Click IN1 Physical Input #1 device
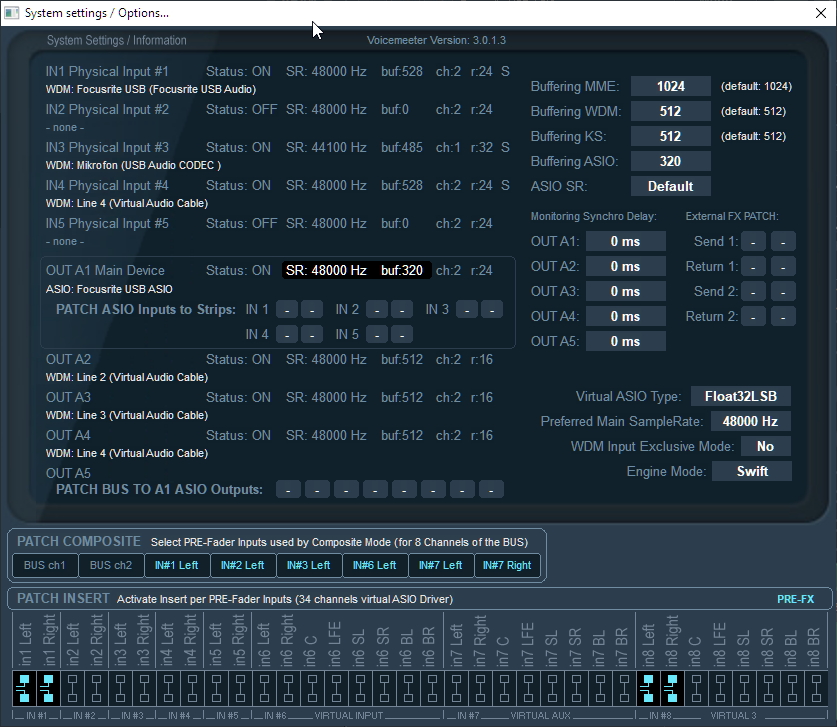837x727 pixels. 107,72
